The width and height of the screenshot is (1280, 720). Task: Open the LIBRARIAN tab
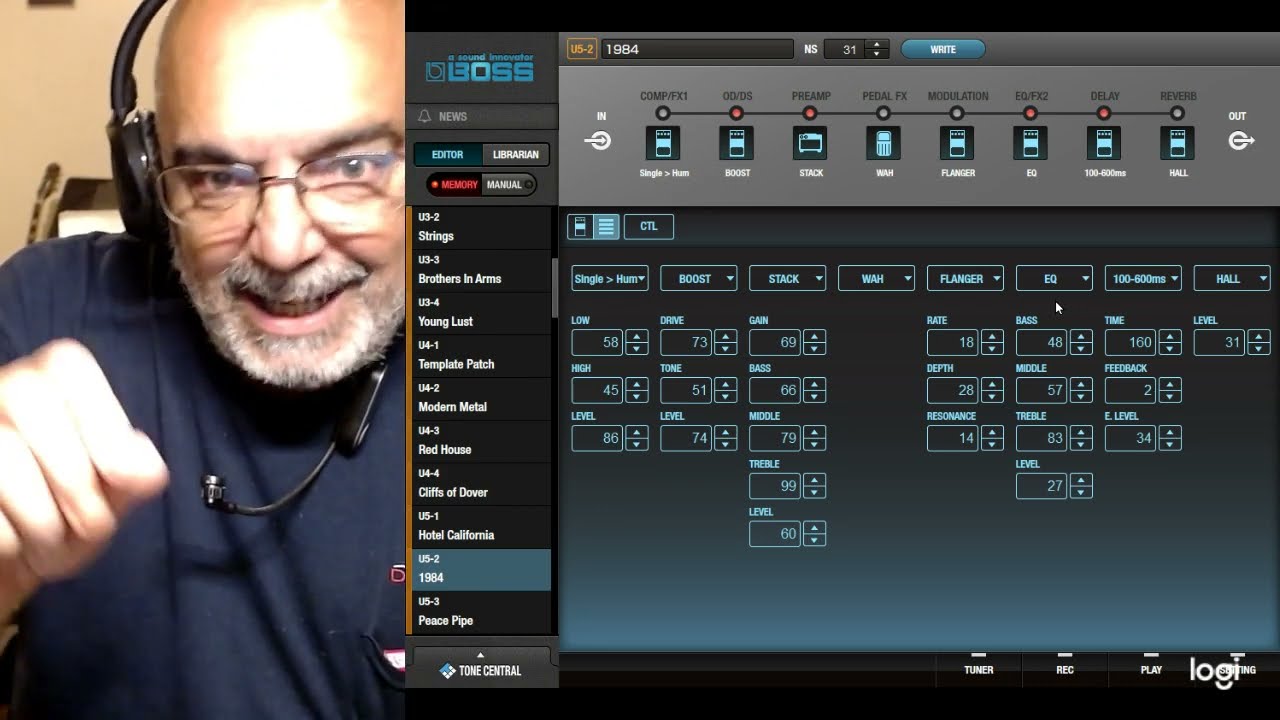point(516,155)
